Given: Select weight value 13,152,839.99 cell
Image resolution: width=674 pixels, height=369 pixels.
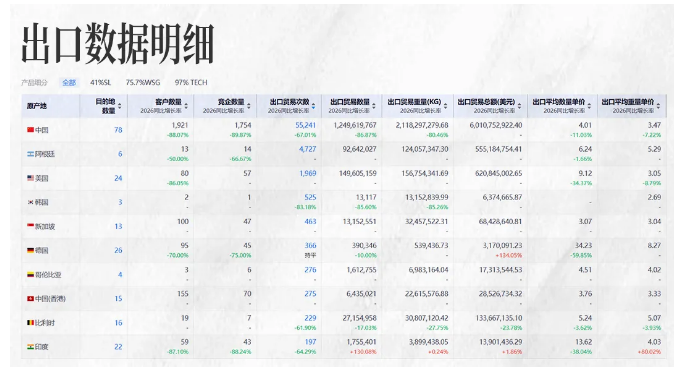Looking at the screenshot, I should tap(426, 197).
